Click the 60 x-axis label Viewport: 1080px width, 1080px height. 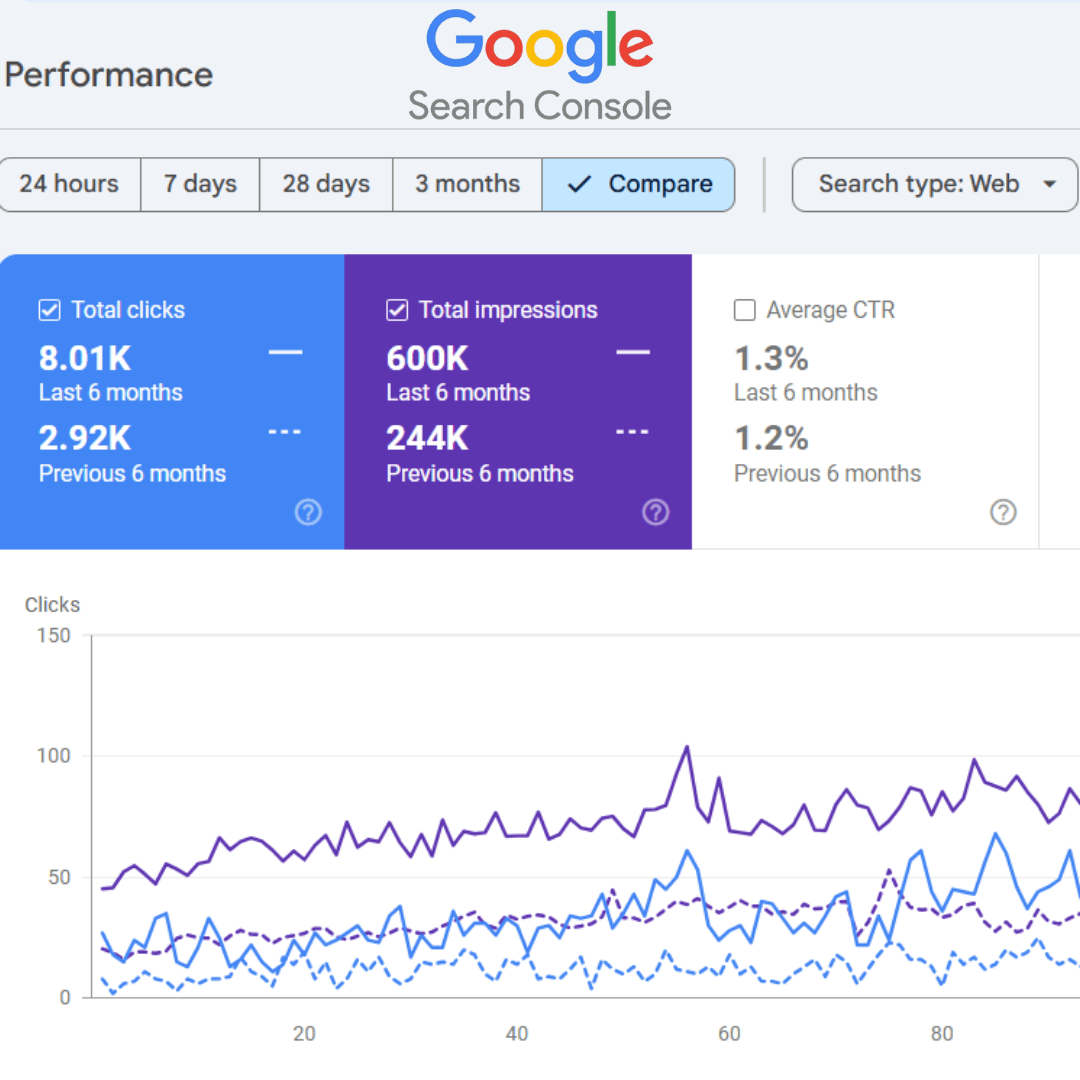[729, 1033]
